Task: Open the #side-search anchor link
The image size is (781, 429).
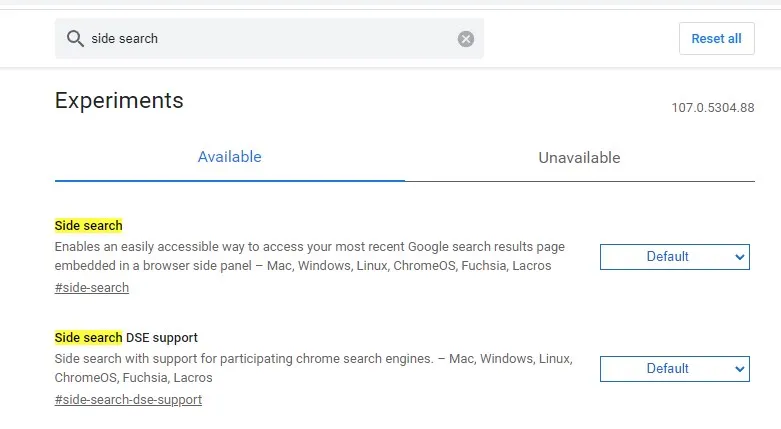Action: [92, 288]
